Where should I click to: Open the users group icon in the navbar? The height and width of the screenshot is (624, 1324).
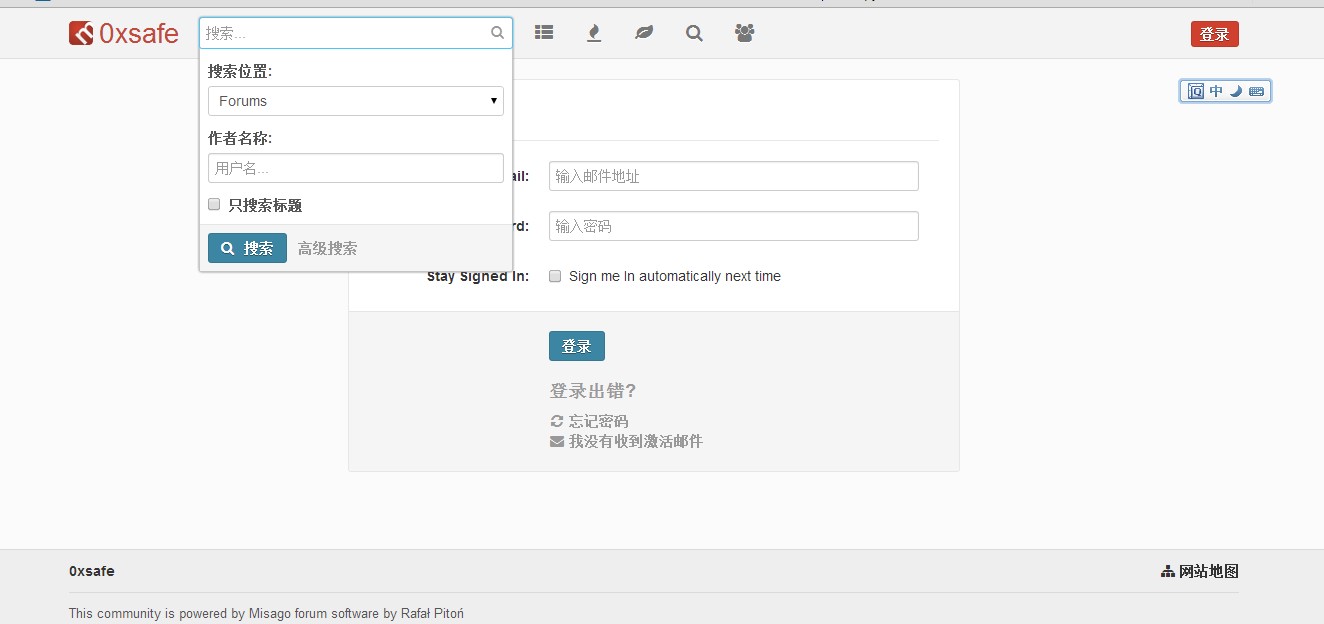[744, 33]
